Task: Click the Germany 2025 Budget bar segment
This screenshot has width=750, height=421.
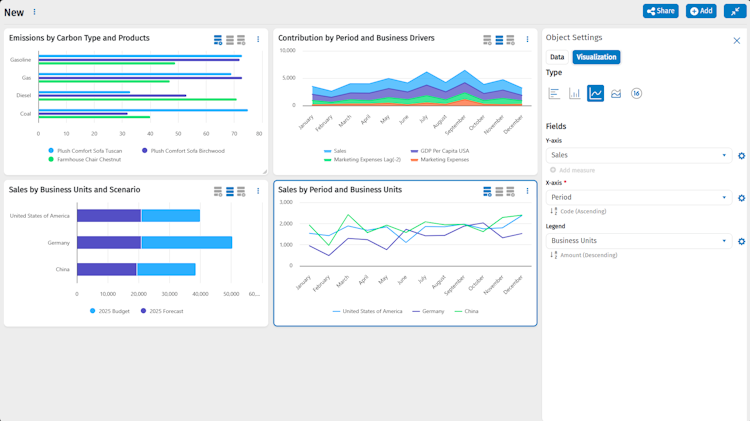Action: [187, 243]
